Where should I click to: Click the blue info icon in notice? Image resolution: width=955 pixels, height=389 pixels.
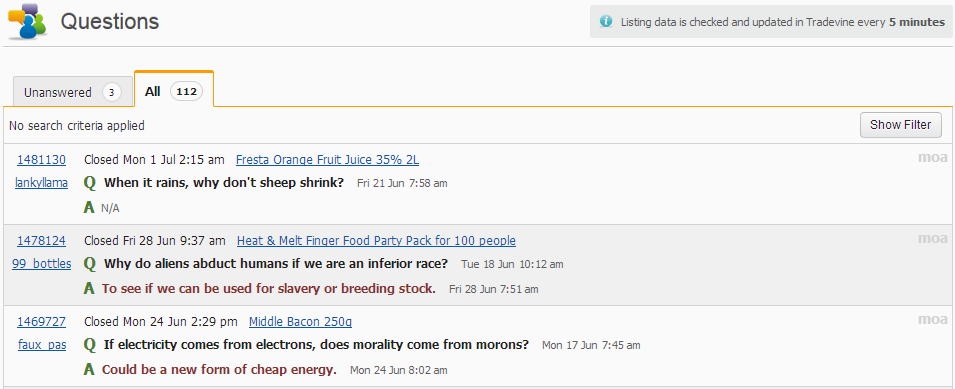tap(605, 21)
